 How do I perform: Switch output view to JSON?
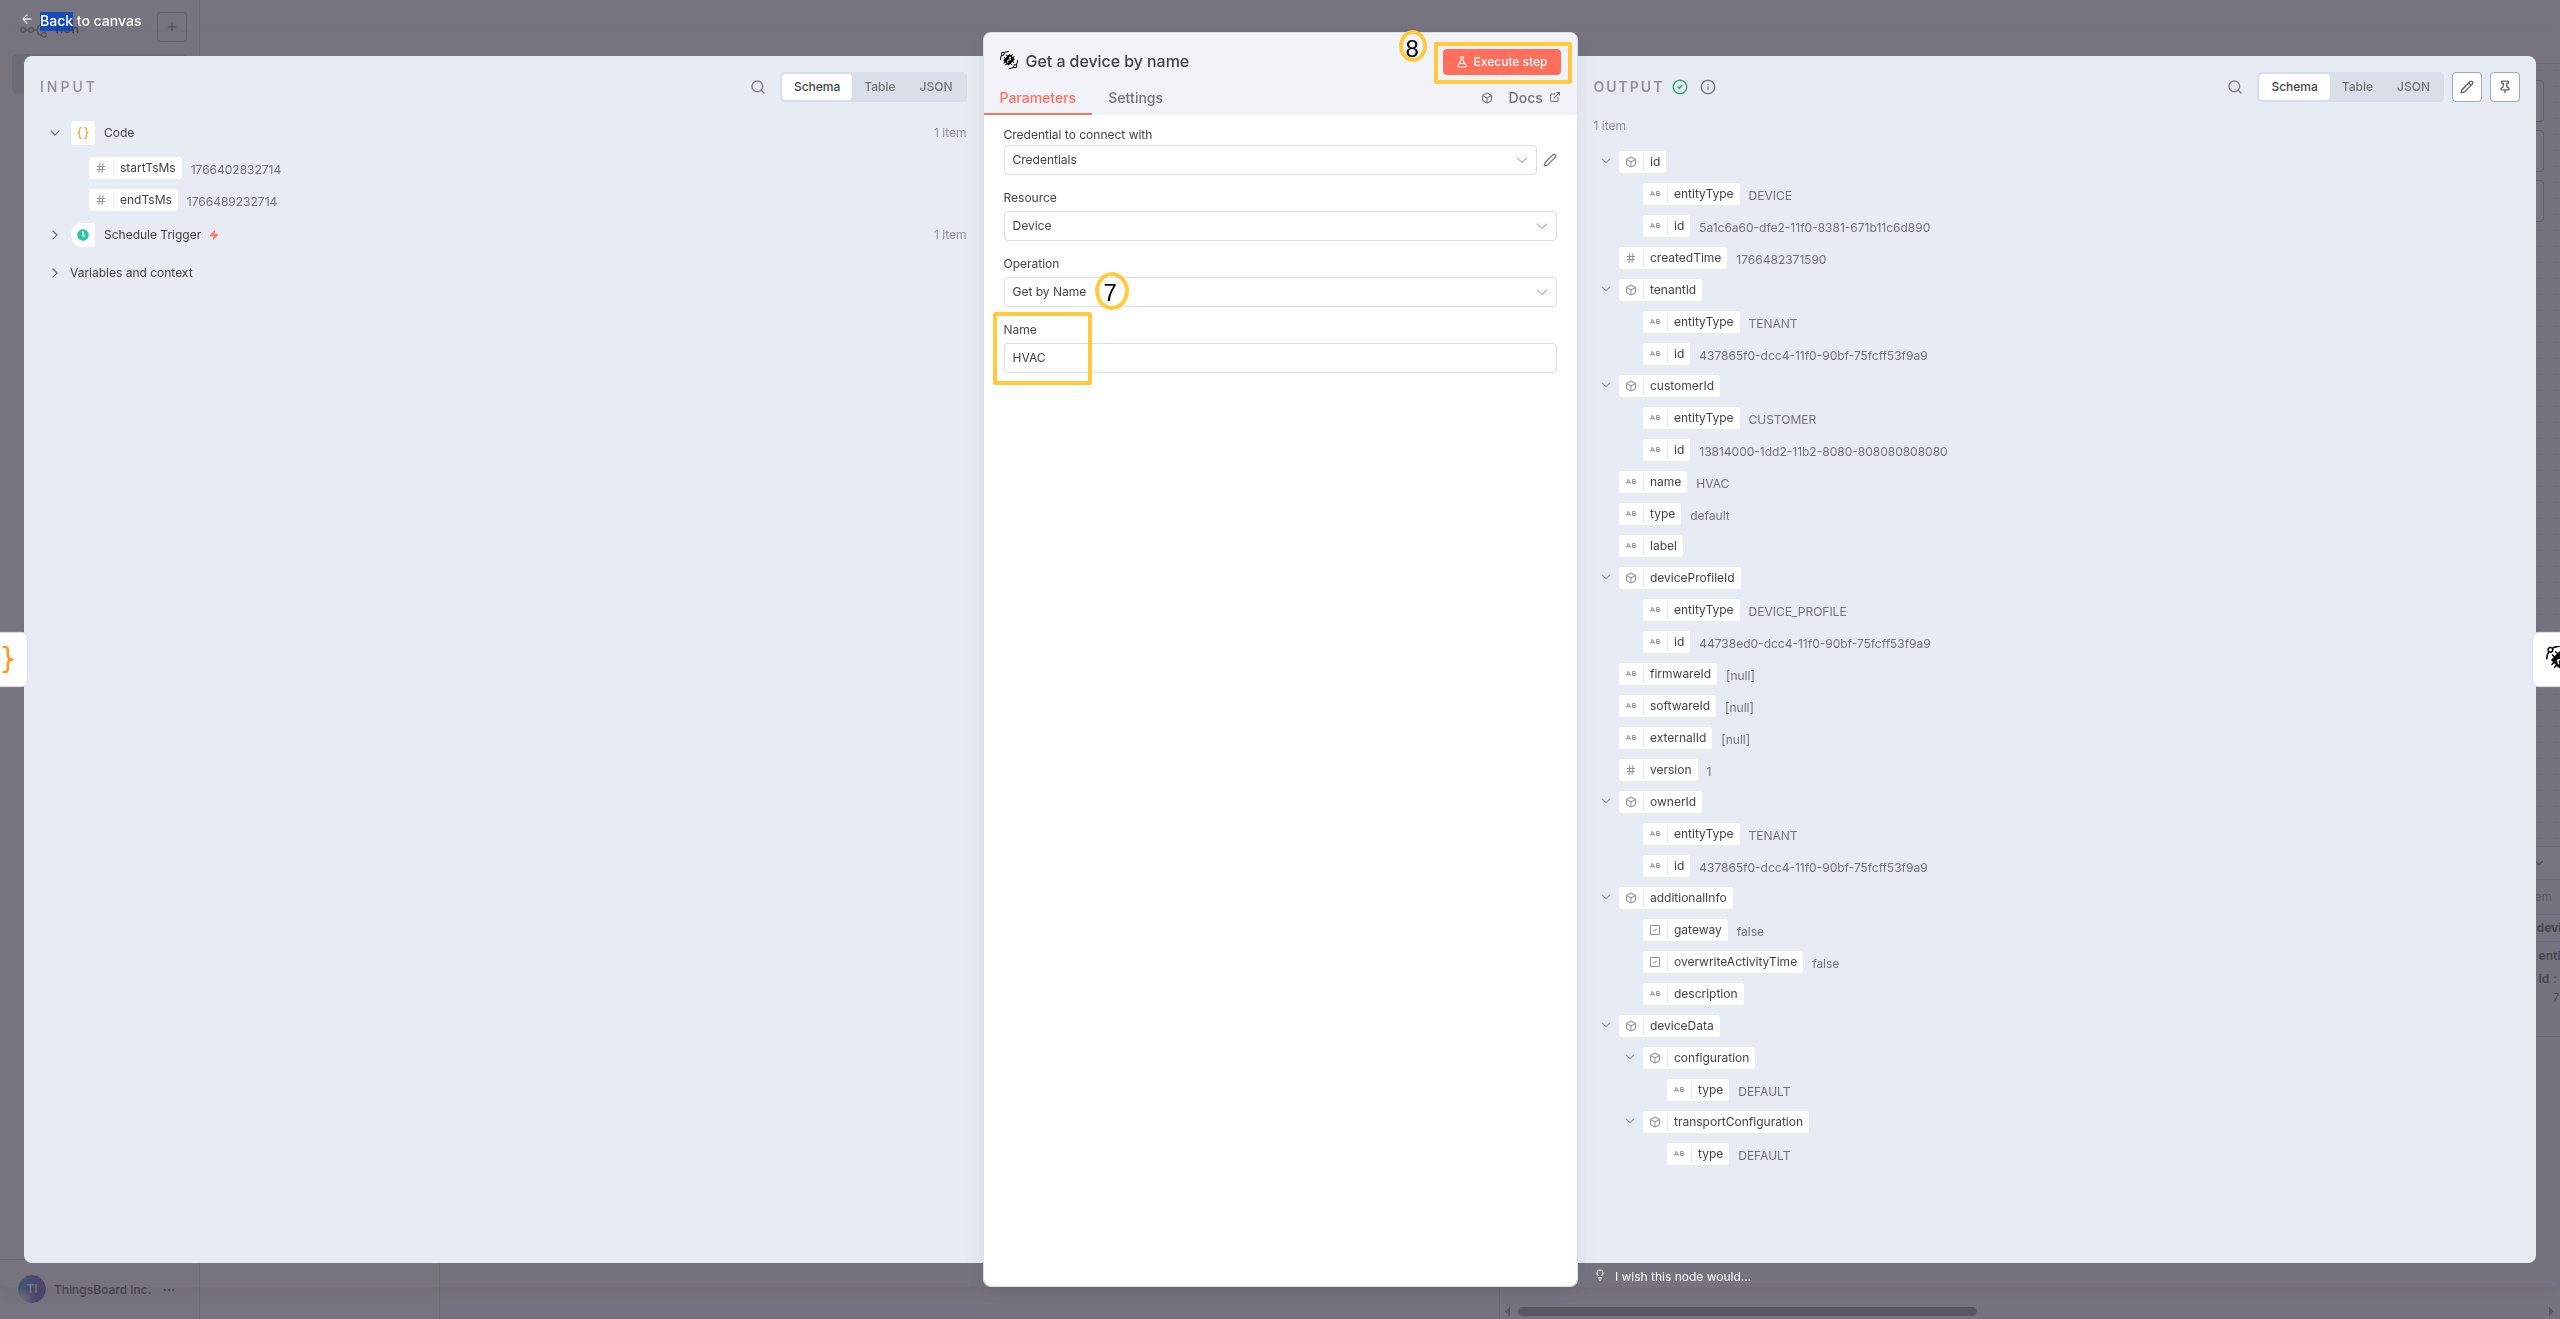click(x=2412, y=87)
